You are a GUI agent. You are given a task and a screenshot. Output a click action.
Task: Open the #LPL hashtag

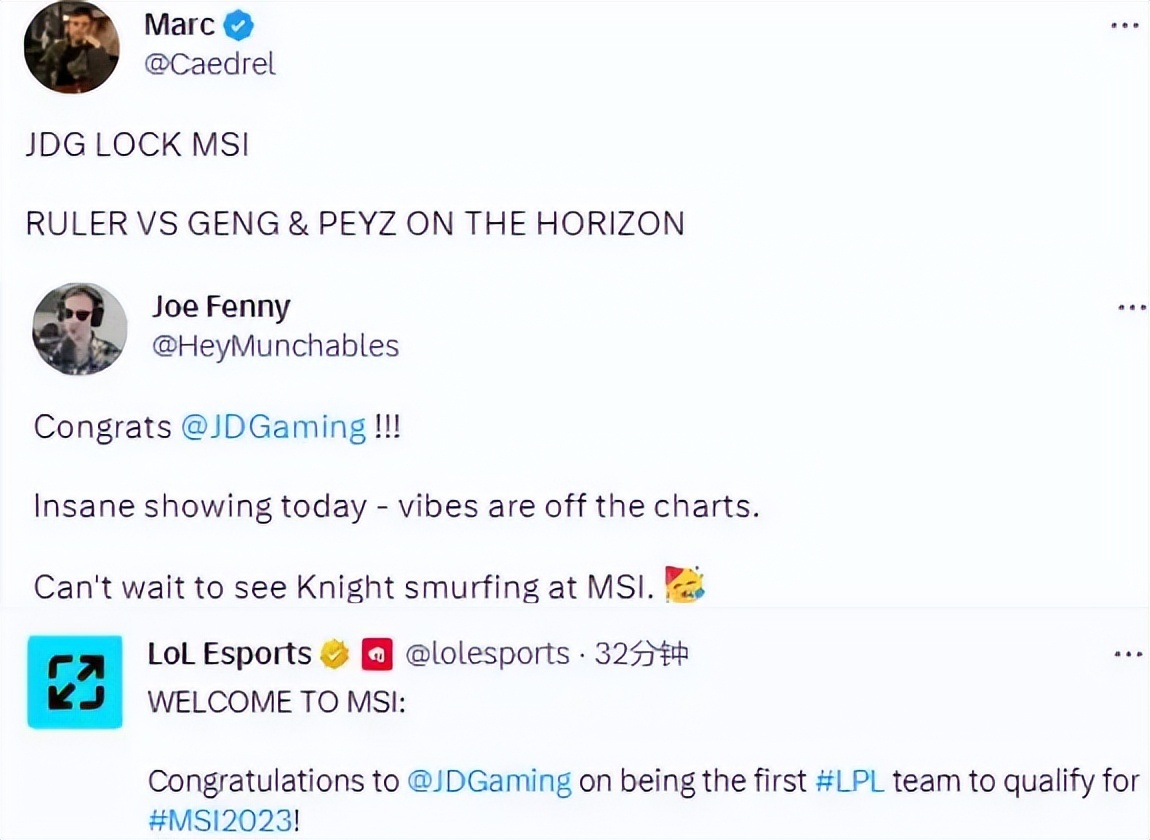click(849, 780)
